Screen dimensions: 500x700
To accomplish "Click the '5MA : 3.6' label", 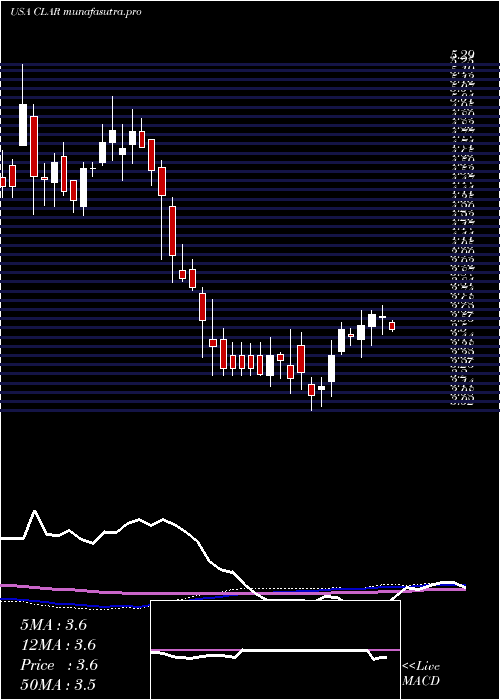I will 54,625.
